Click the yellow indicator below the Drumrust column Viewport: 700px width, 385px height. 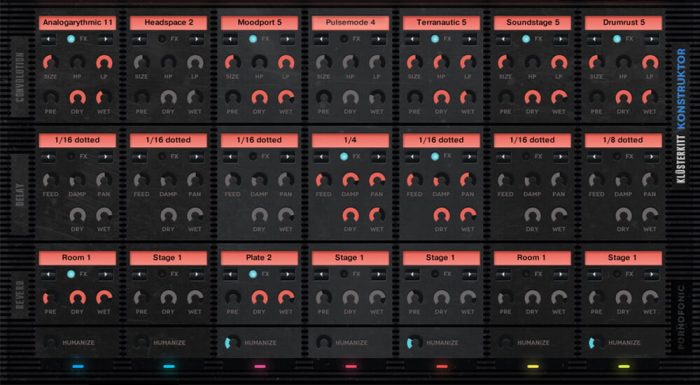coord(624,367)
